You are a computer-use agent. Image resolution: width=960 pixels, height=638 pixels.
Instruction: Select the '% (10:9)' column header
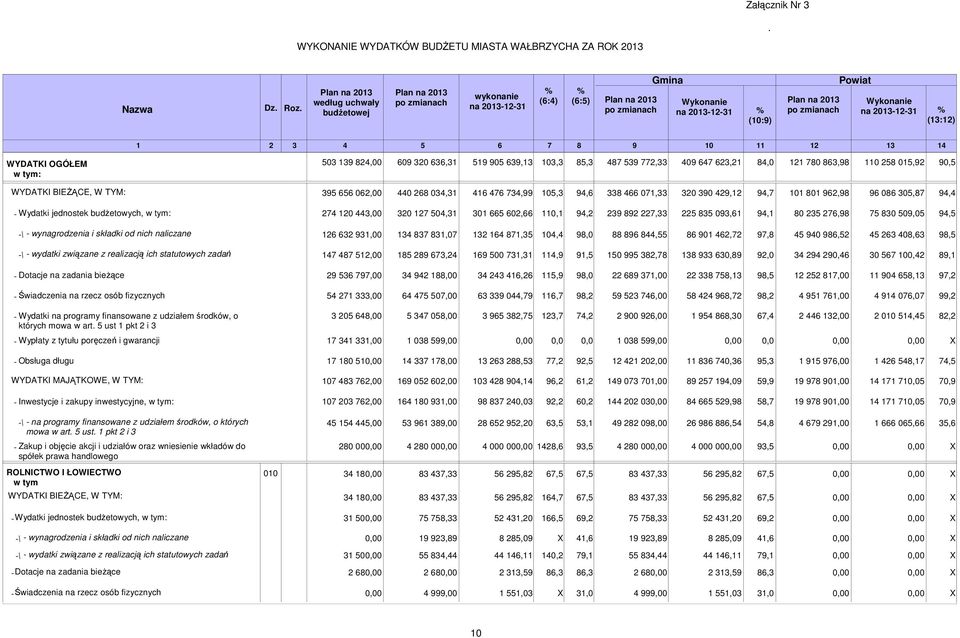760,115
